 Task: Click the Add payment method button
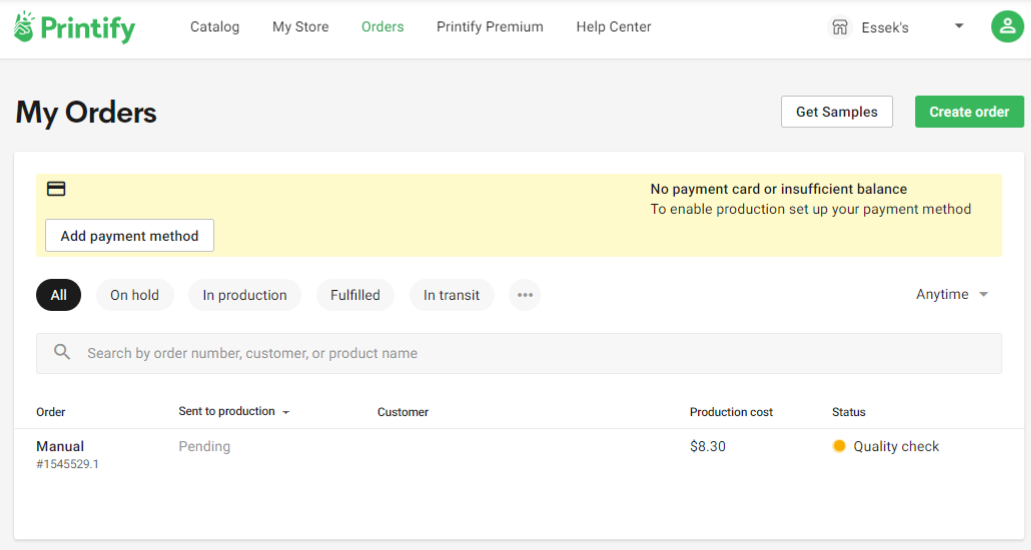tap(130, 236)
